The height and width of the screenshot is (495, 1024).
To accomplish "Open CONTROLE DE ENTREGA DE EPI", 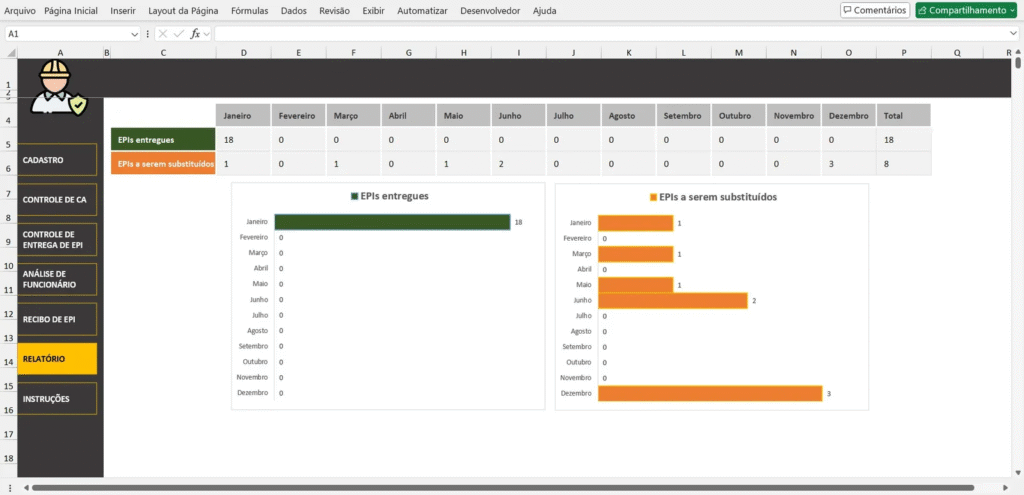I will coord(57,240).
